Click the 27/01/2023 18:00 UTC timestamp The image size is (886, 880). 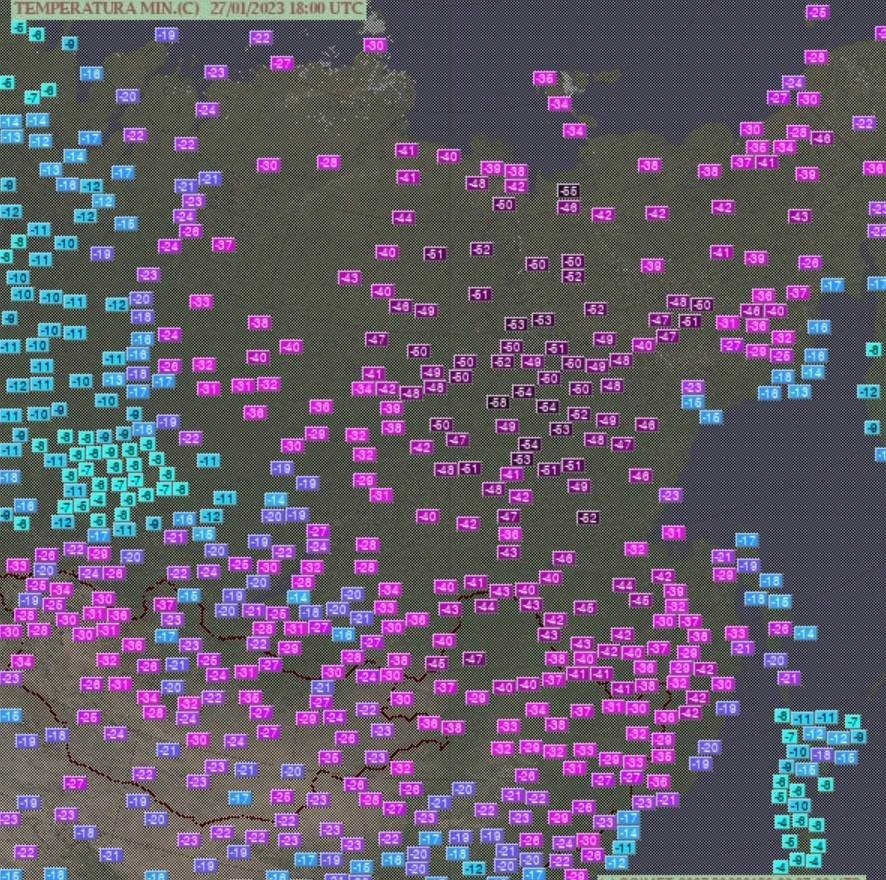point(287,8)
